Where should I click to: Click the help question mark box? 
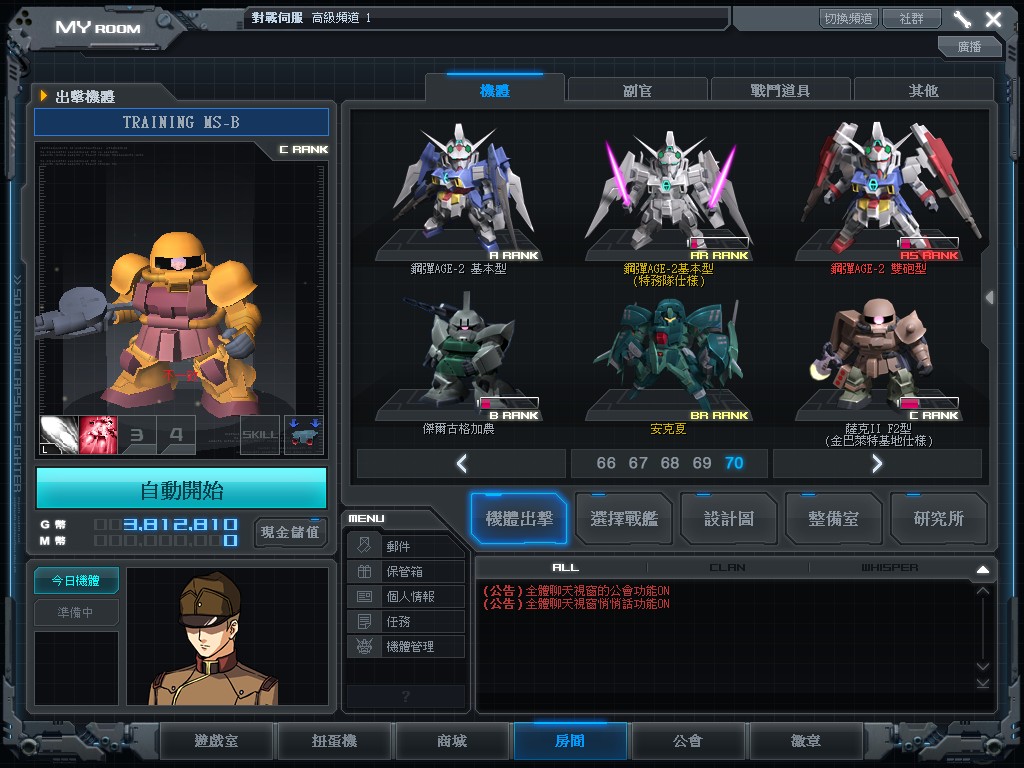[406, 696]
